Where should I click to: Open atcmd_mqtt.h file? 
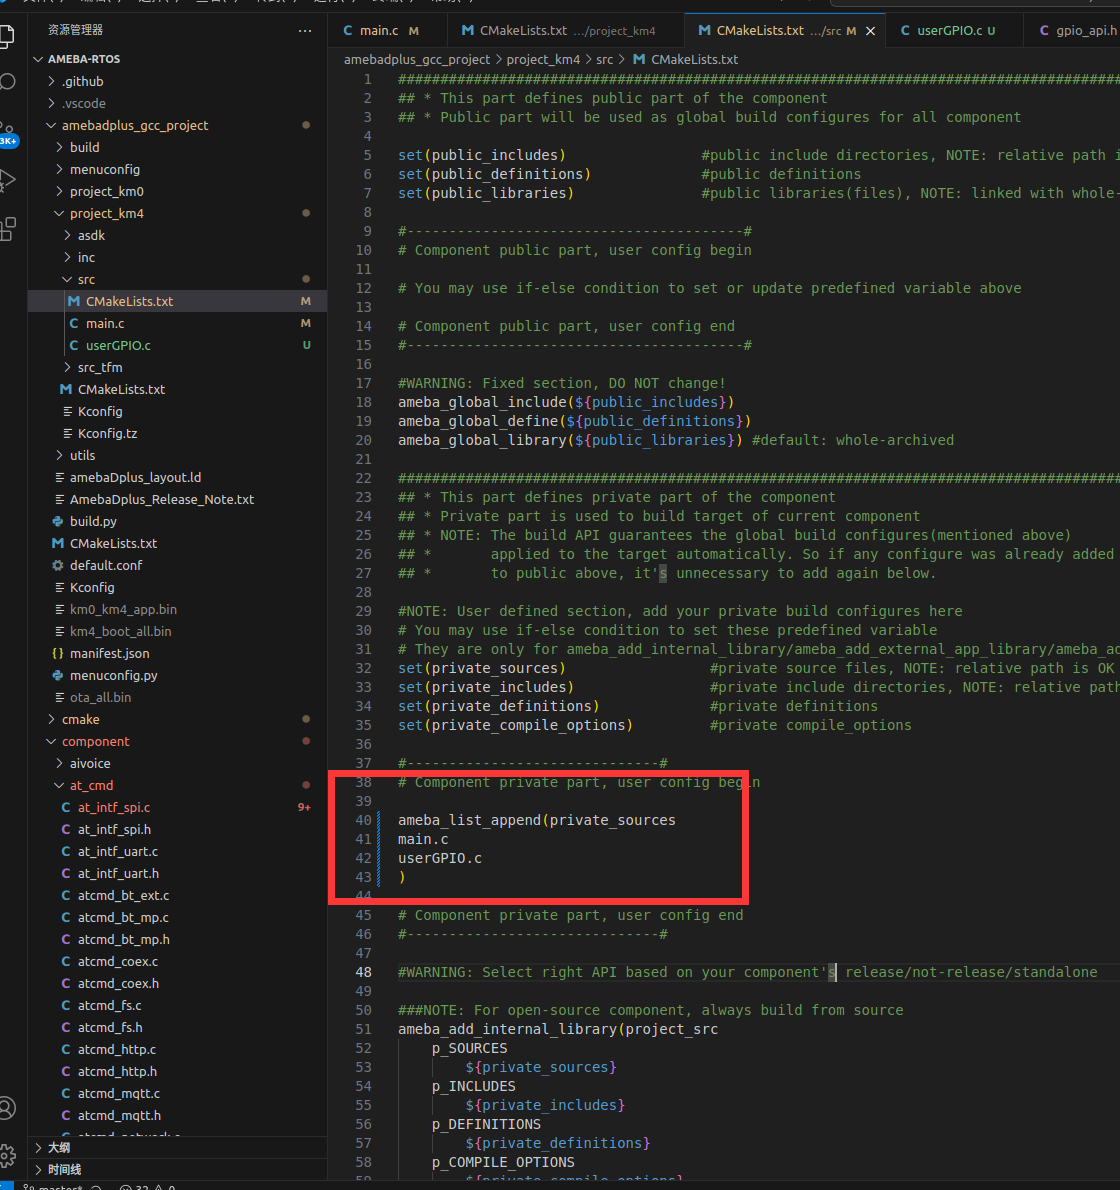coord(178,1116)
